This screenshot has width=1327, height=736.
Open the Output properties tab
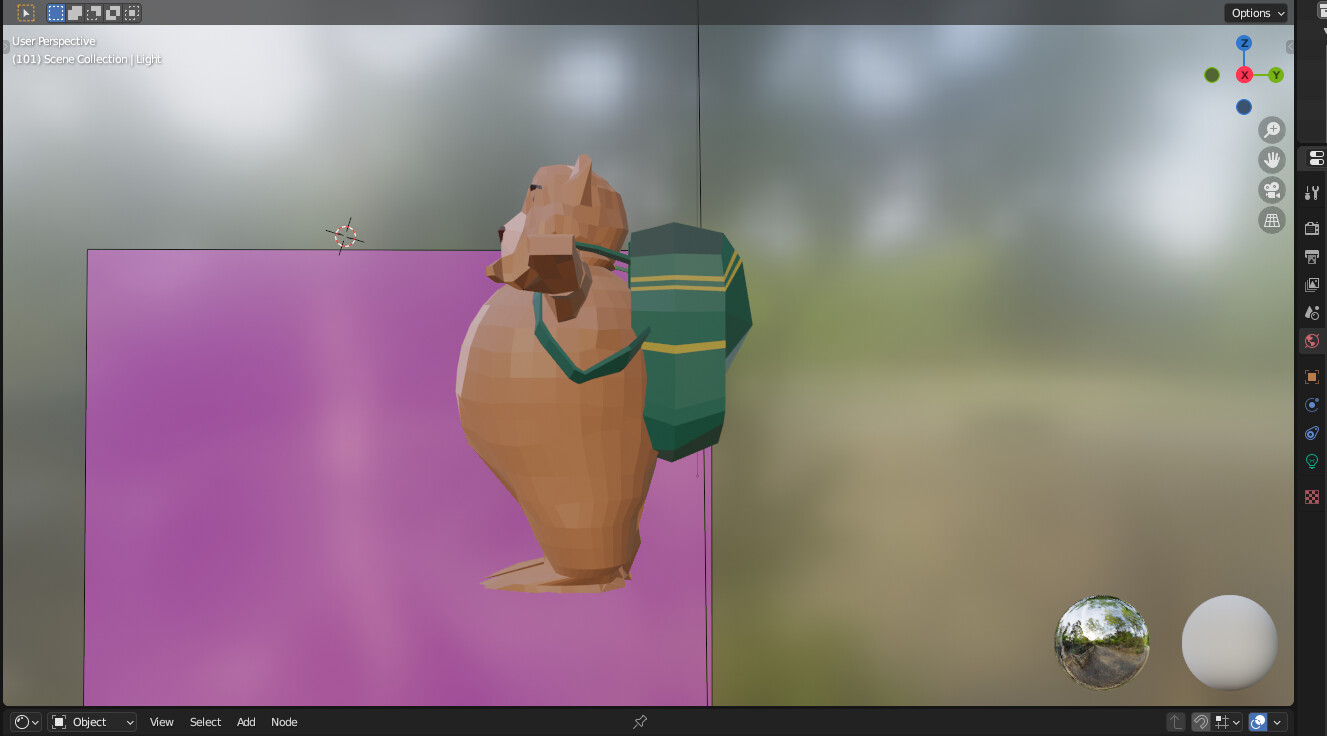tap(1312, 257)
